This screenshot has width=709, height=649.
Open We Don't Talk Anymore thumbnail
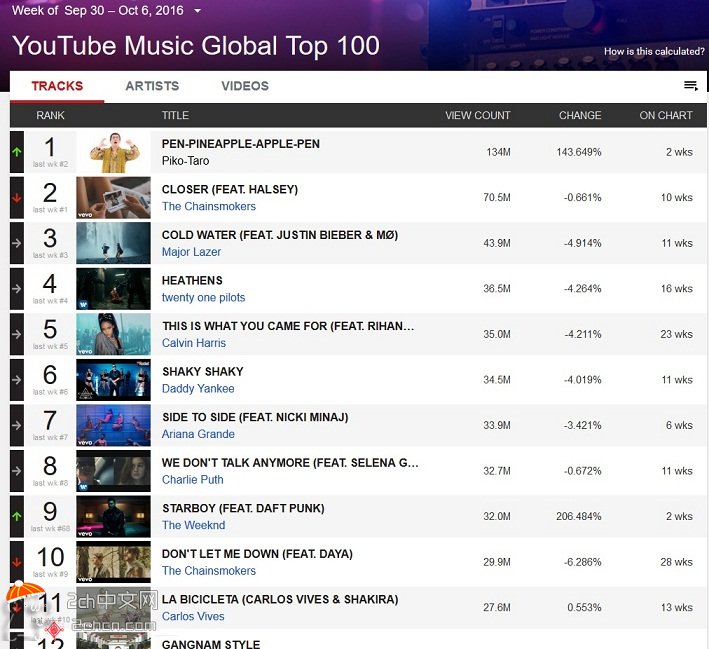tap(113, 471)
